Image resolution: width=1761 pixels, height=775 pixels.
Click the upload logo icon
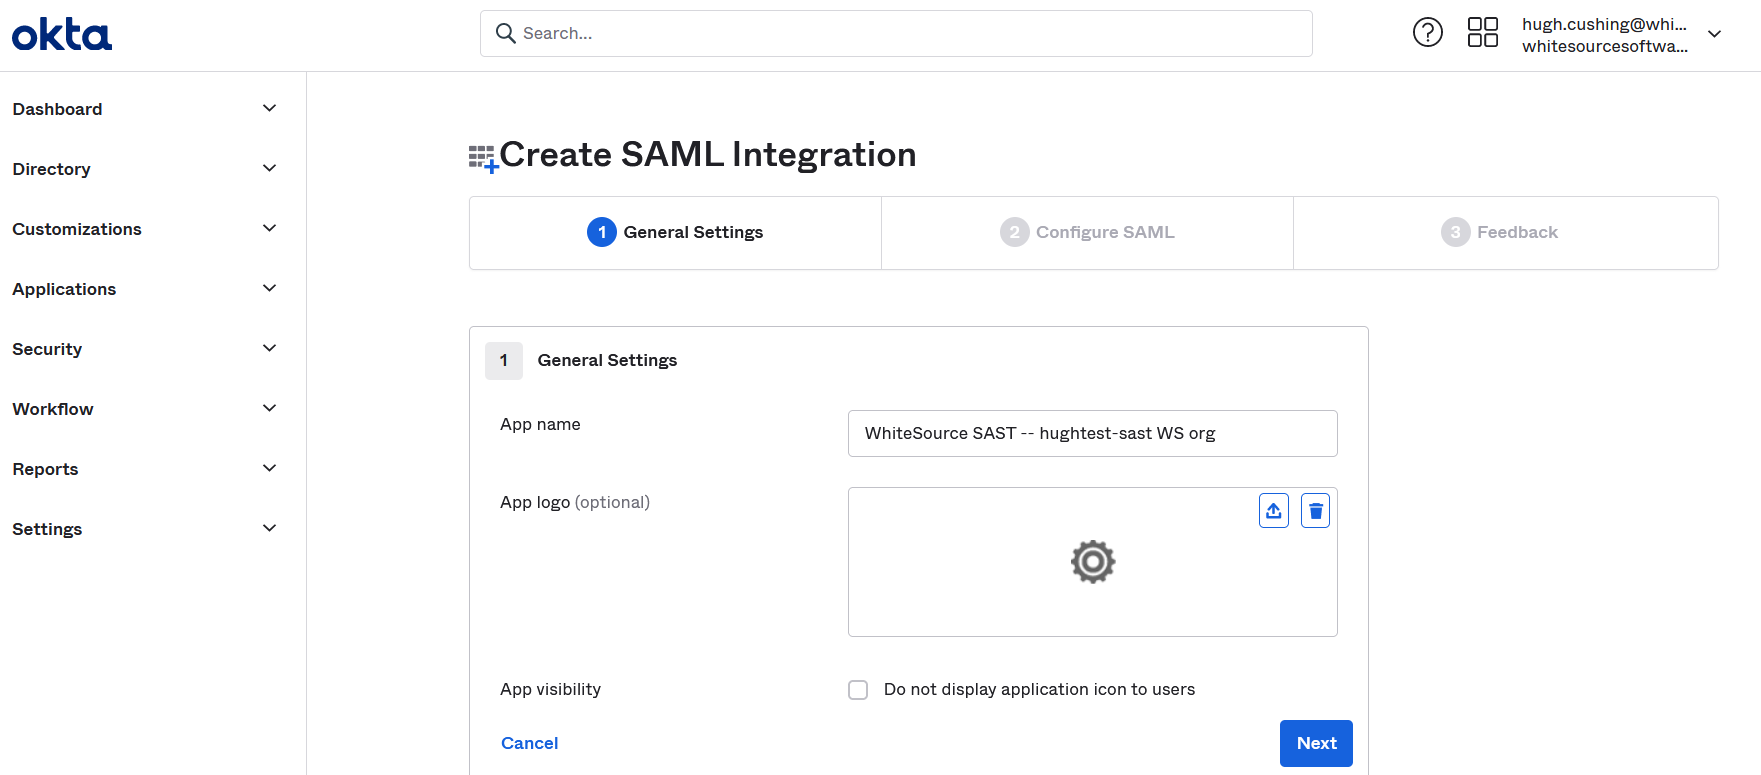1273,511
